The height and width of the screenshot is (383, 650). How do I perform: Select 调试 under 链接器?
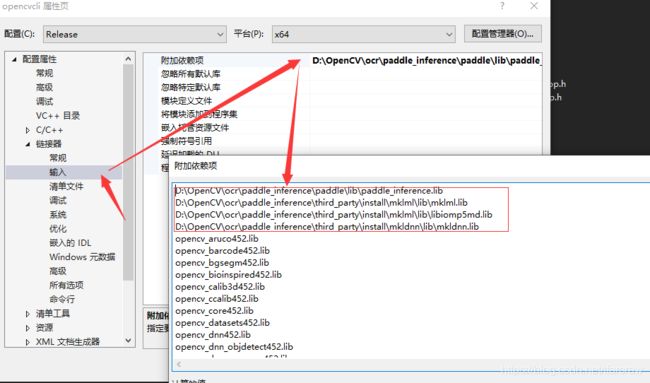click(58, 200)
